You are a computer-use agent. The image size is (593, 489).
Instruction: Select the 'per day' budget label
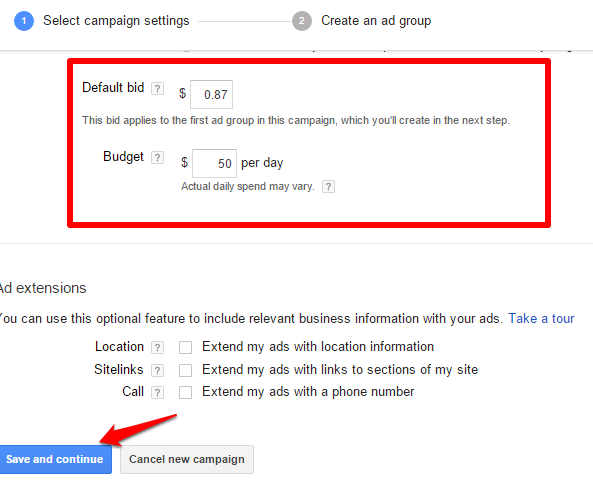(x=262, y=163)
